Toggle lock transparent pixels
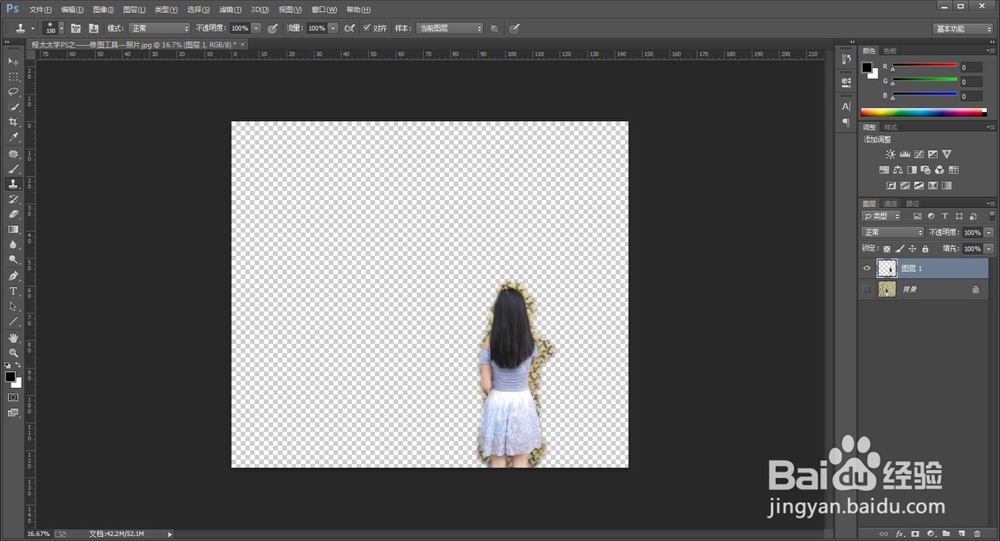1000x541 pixels. click(x=886, y=249)
